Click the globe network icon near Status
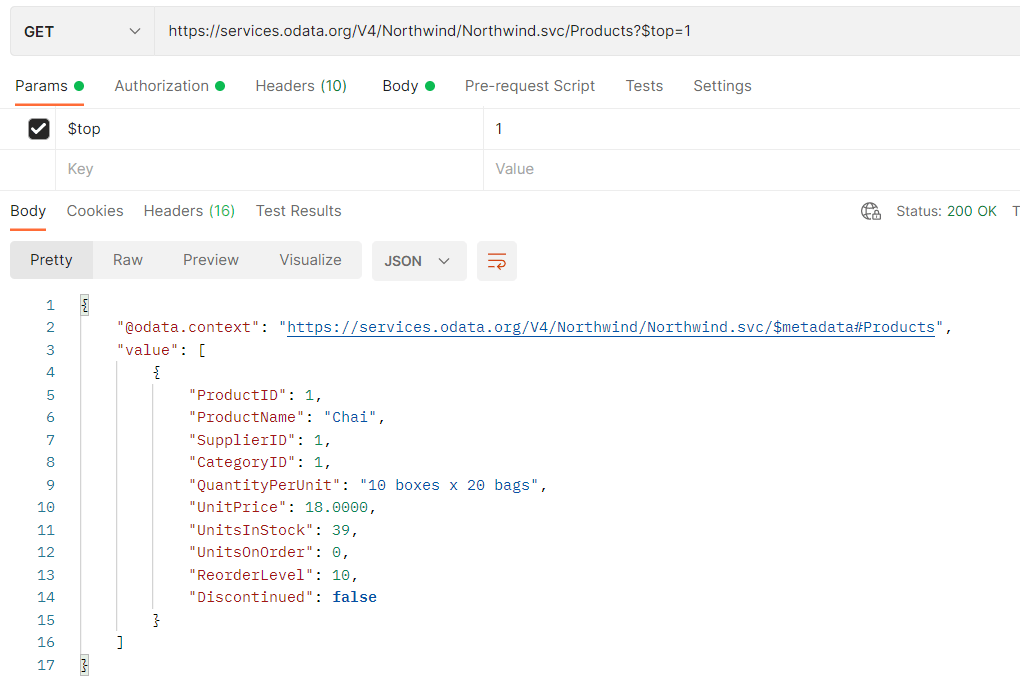The image size is (1020, 699). click(x=871, y=211)
